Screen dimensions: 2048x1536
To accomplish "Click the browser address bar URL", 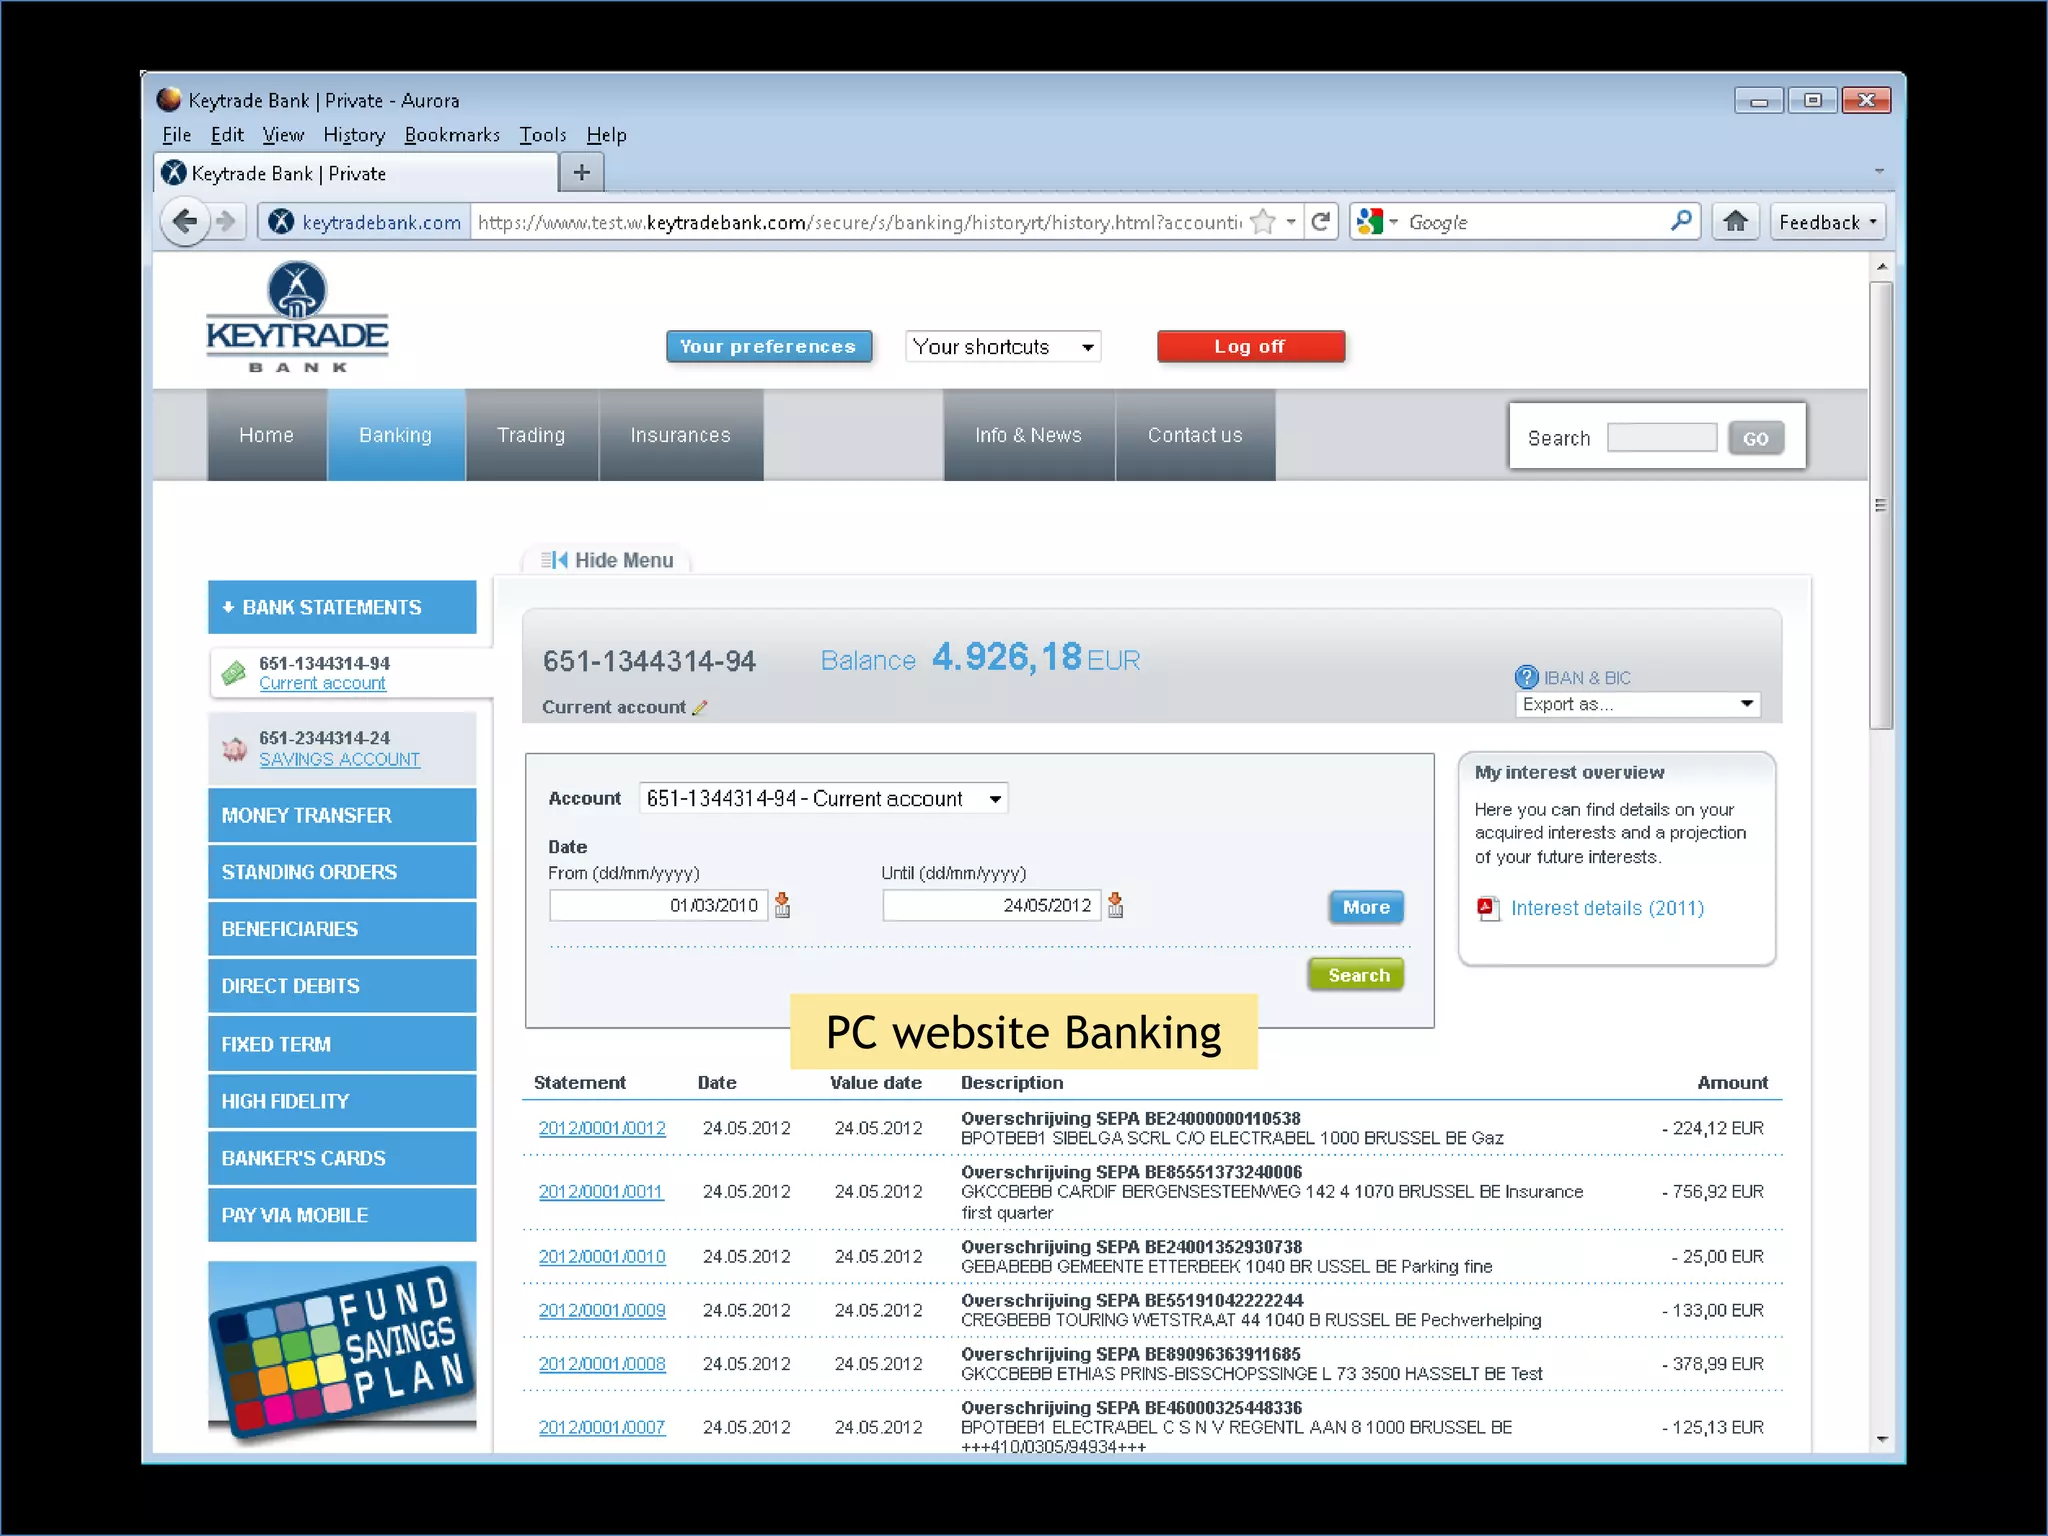I will click(x=858, y=222).
